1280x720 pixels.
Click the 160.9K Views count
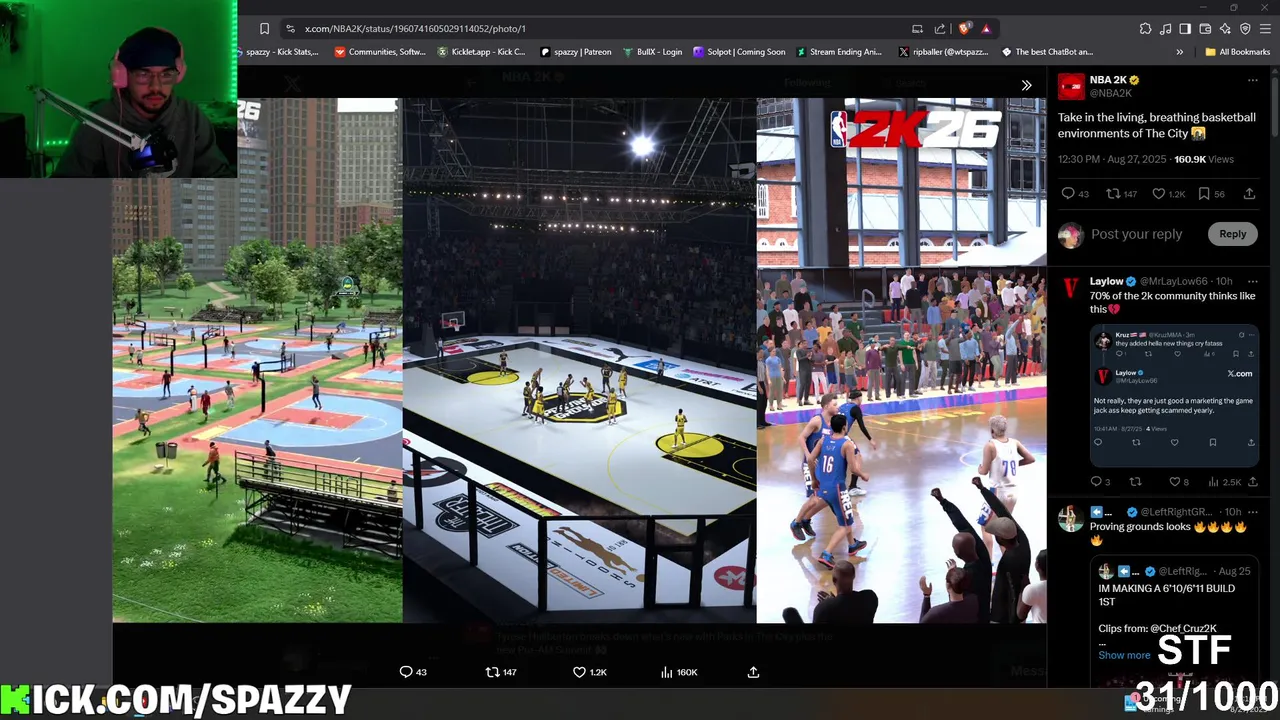[1204, 159]
